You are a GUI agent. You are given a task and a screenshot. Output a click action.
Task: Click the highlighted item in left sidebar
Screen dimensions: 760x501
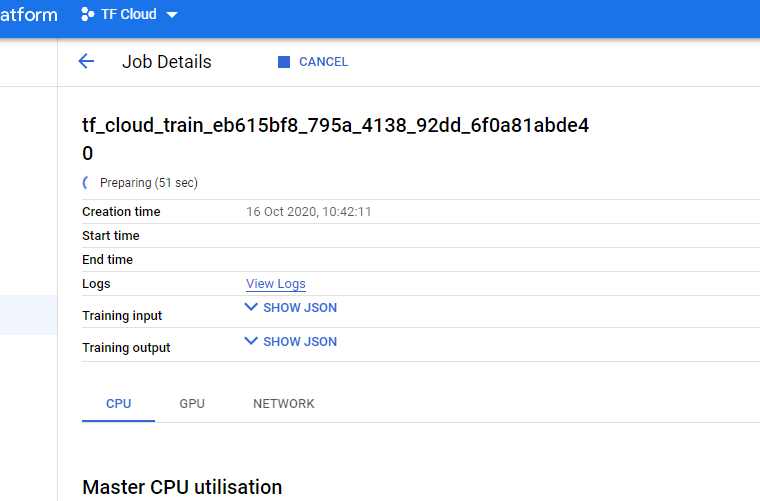(x=29, y=315)
